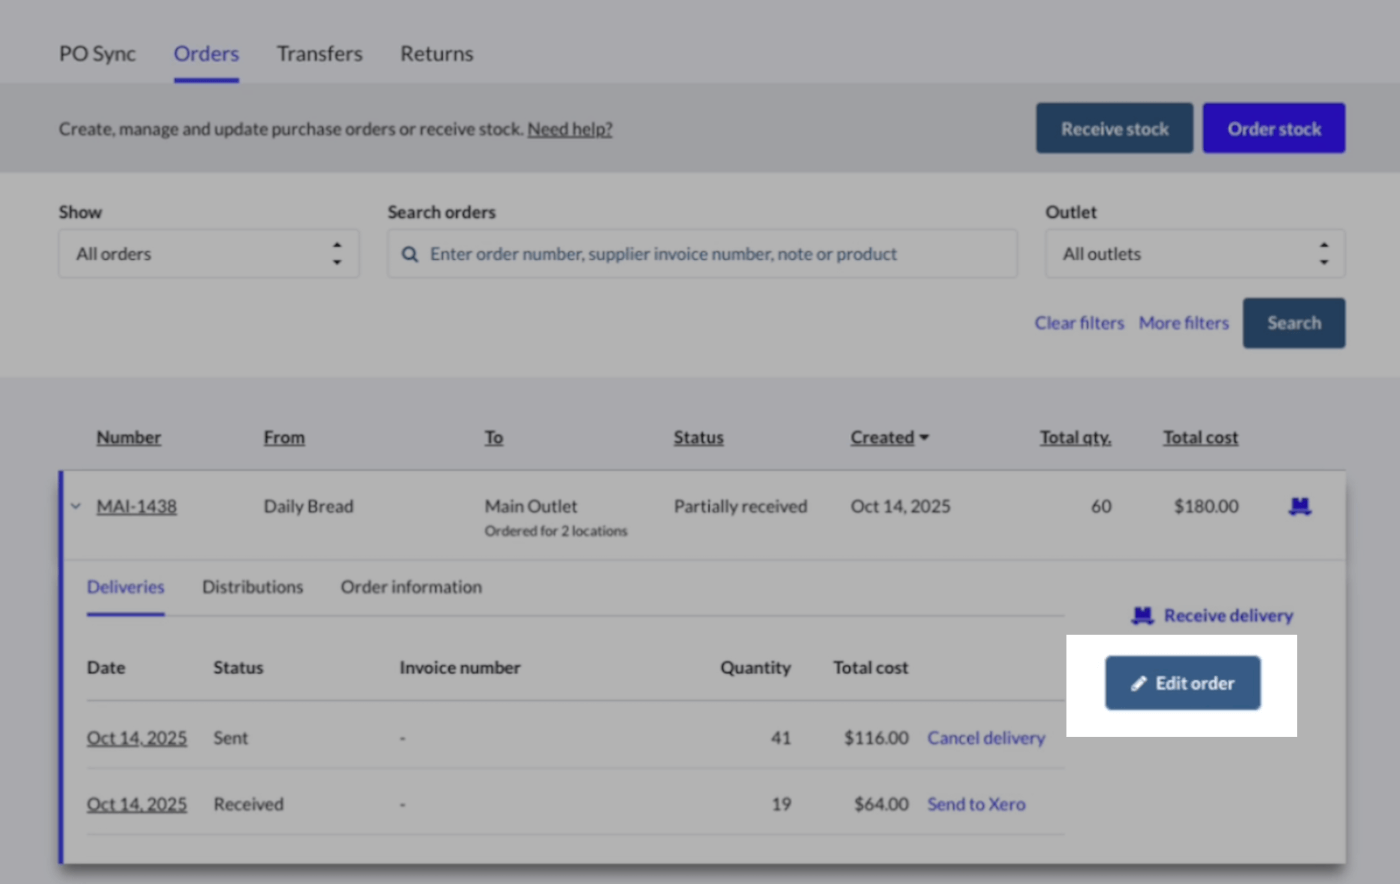The image size is (1400, 884).
Task: View the Order information tab
Action: click(411, 587)
